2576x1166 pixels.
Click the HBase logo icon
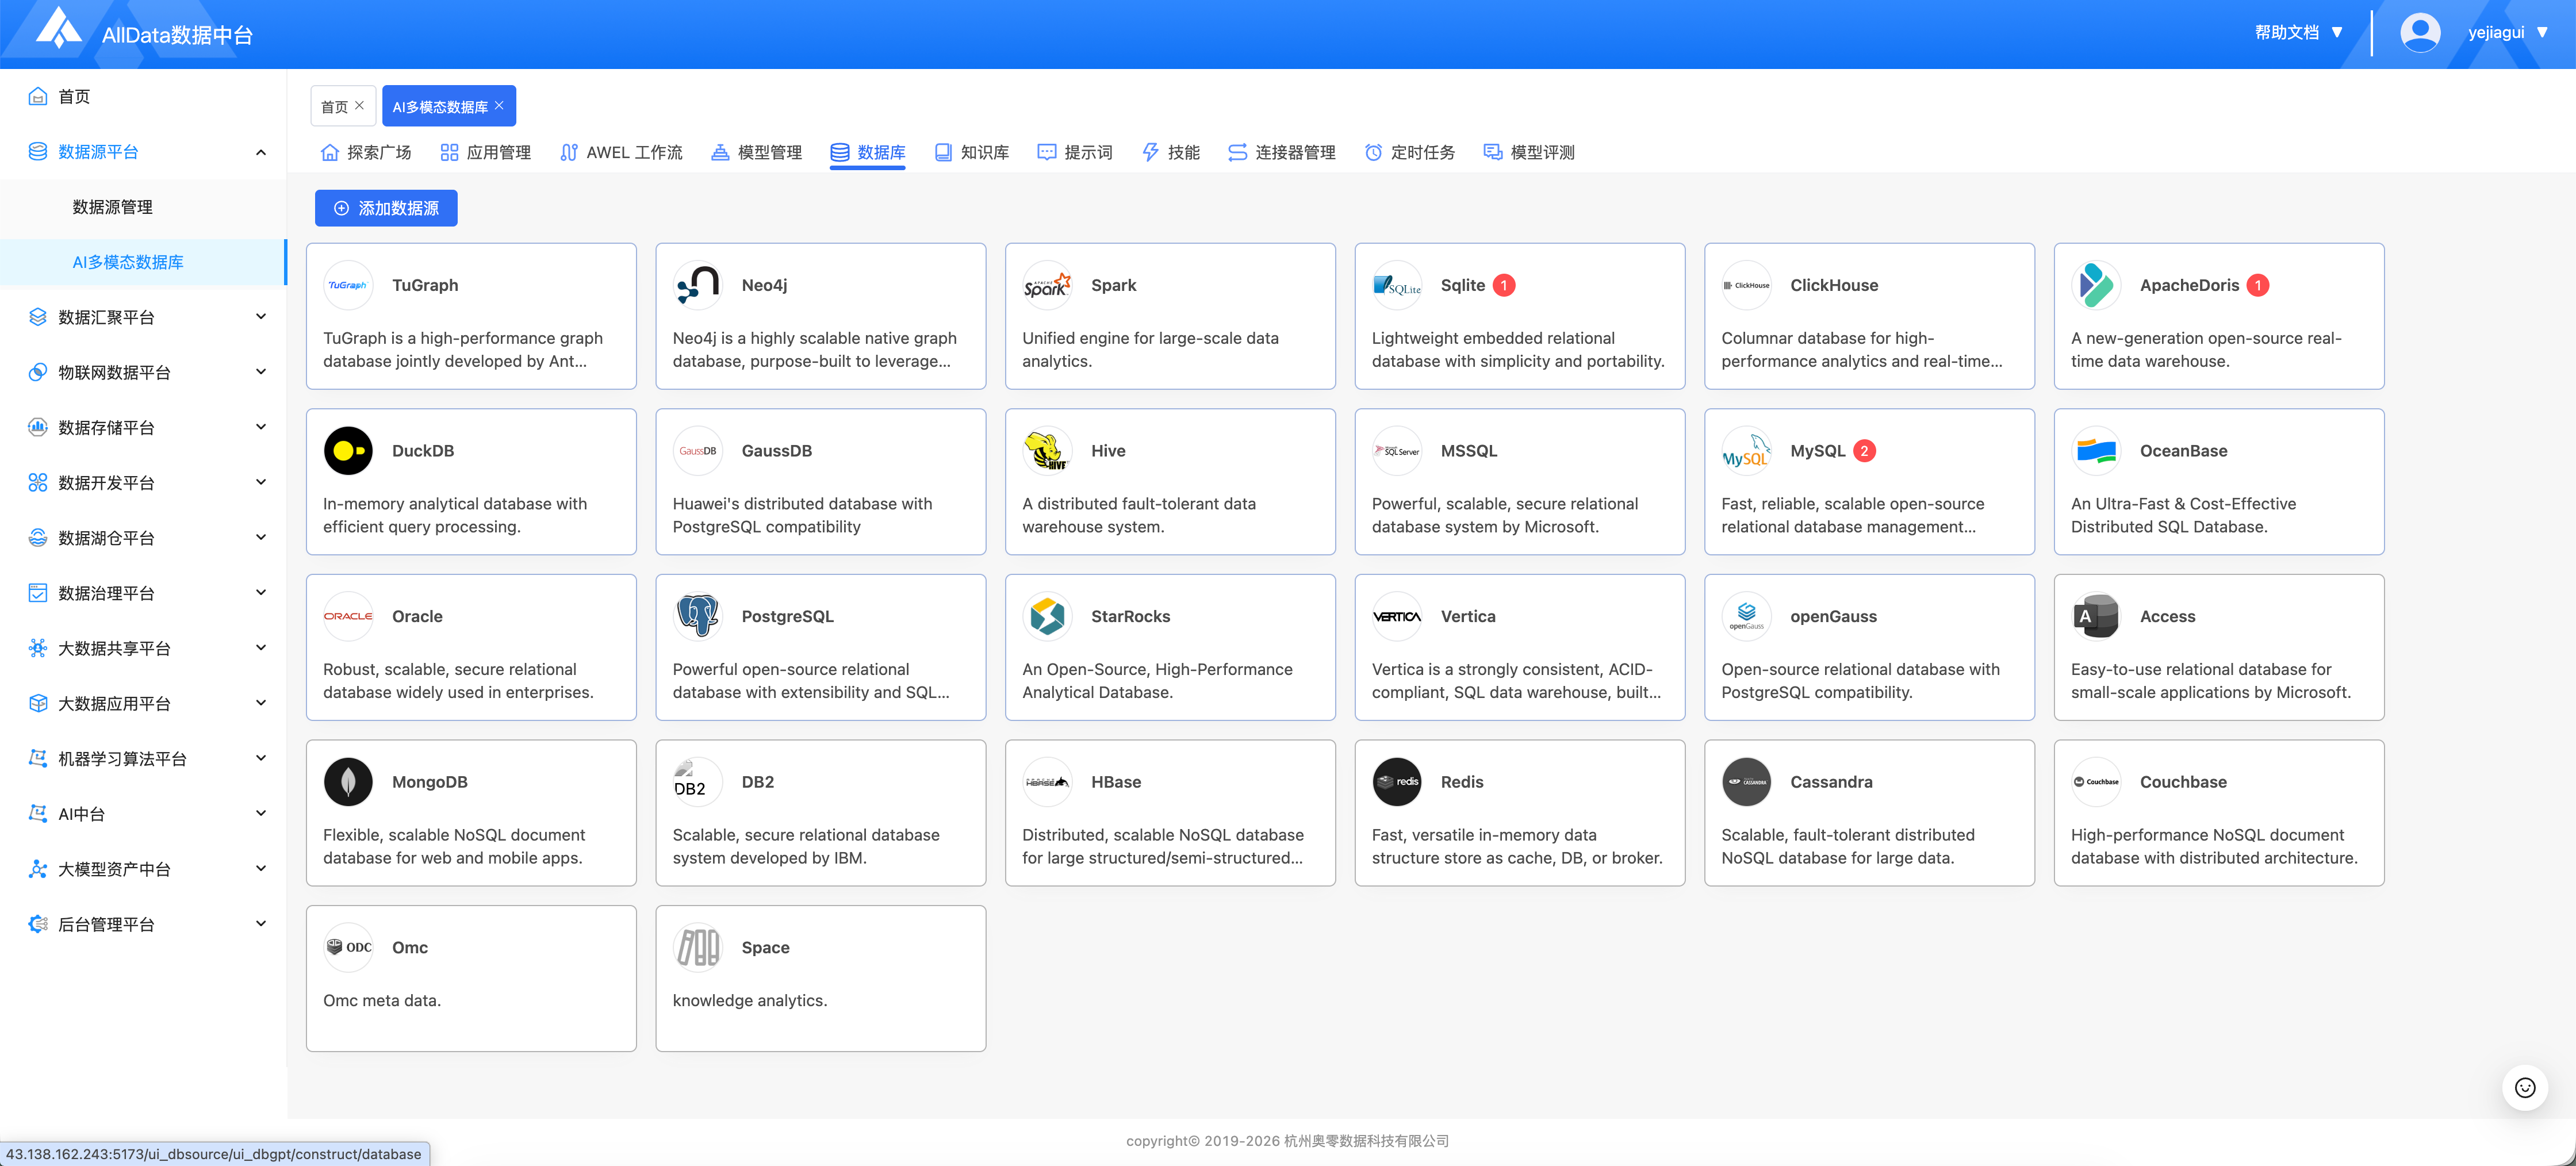click(x=1047, y=782)
